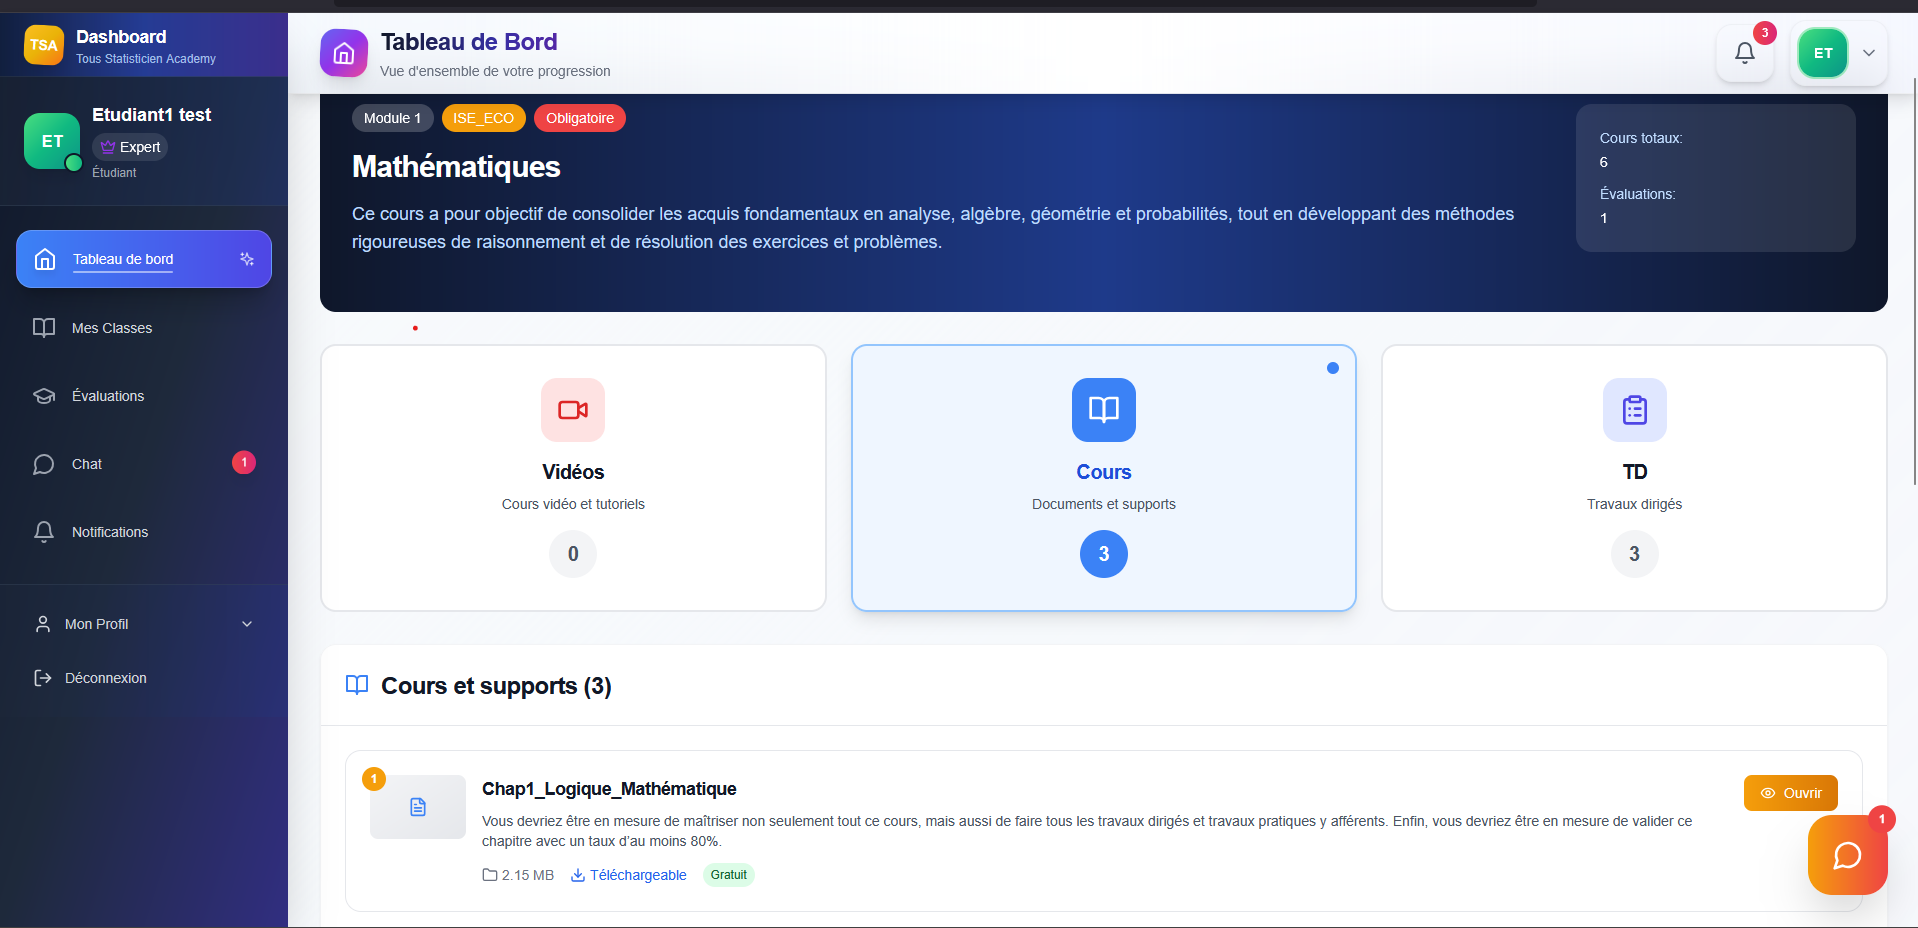Image resolution: width=1918 pixels, height=928 pixels.
Task: Select the Mes Classes book icon
Action: point(44,327)
